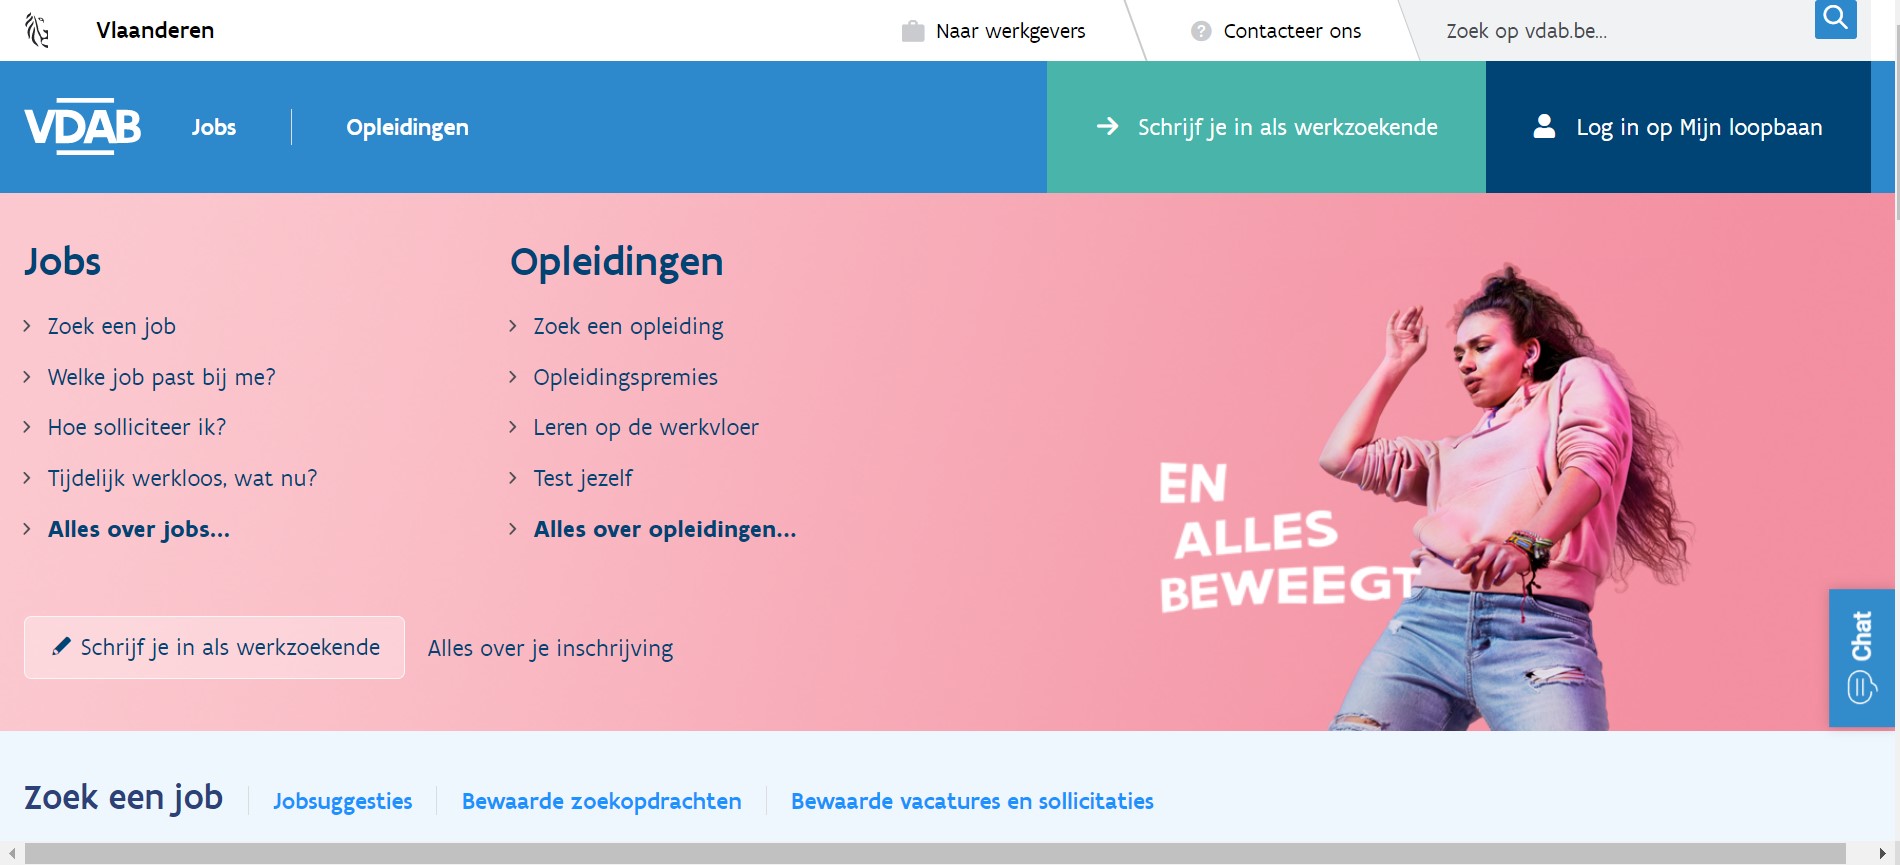This screenshot has height=865, width=1900.
Task: Click the pencil icon in the pink section's Schrijf je in button
Action: pyautogui.click(x=61, y=646)
